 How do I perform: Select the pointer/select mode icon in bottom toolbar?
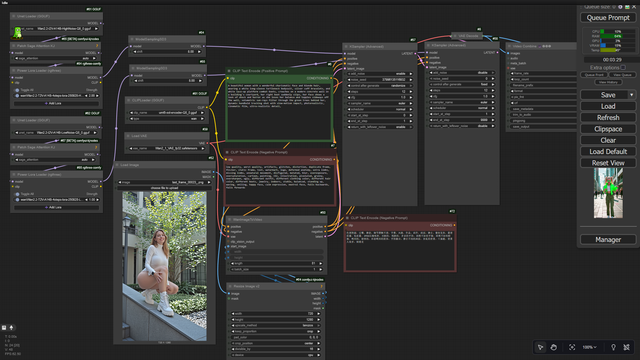click(x=540, y=347)
